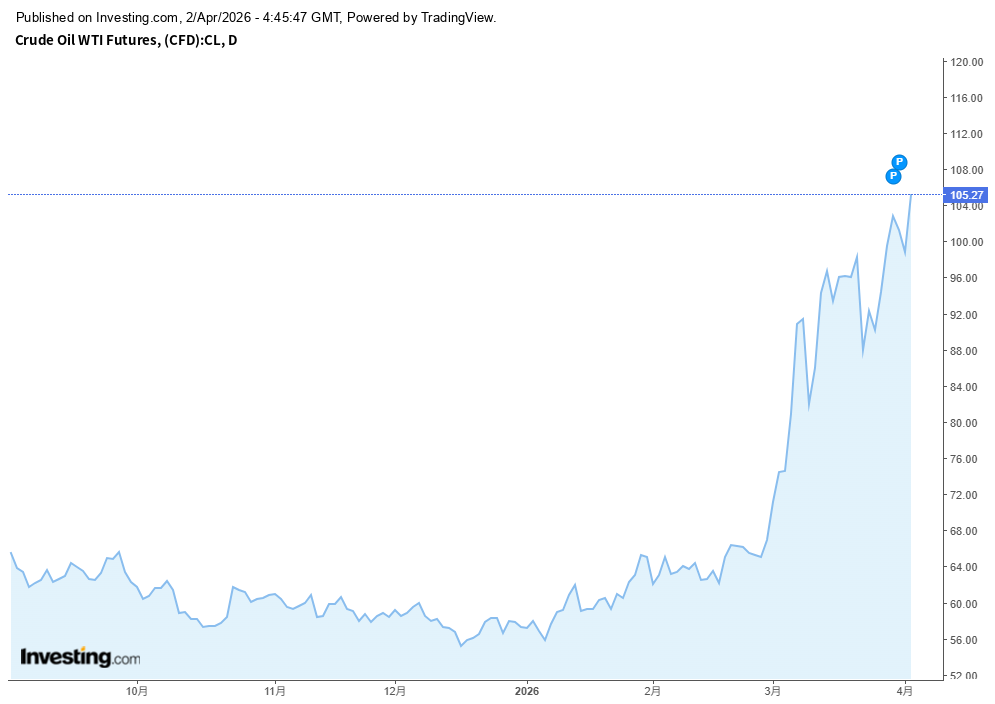Click the 100.00 price axis label
995x704 pixels.
click(966, 242)
